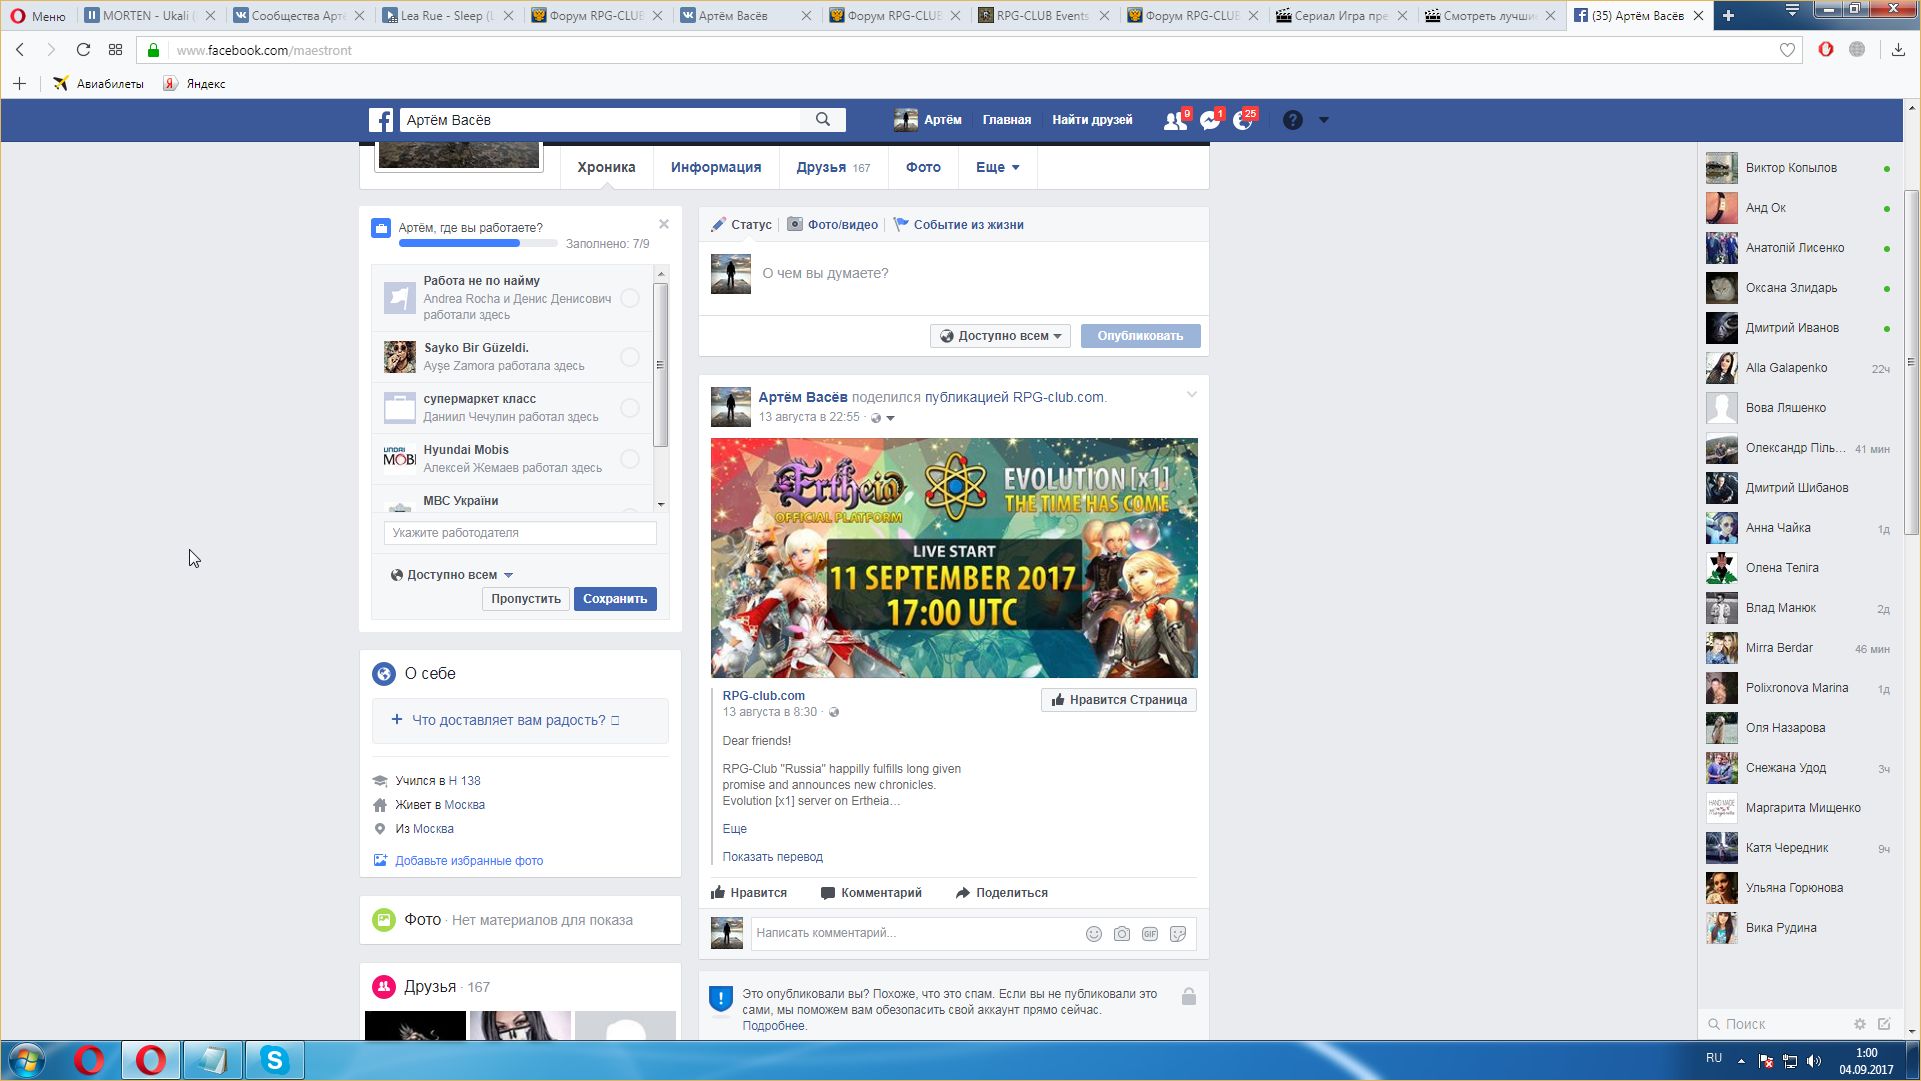The image size is (1921, 1081).
Task: Select 'супермаркет класс' radio option
Action: pyautogui.click(x=630, y=408)
